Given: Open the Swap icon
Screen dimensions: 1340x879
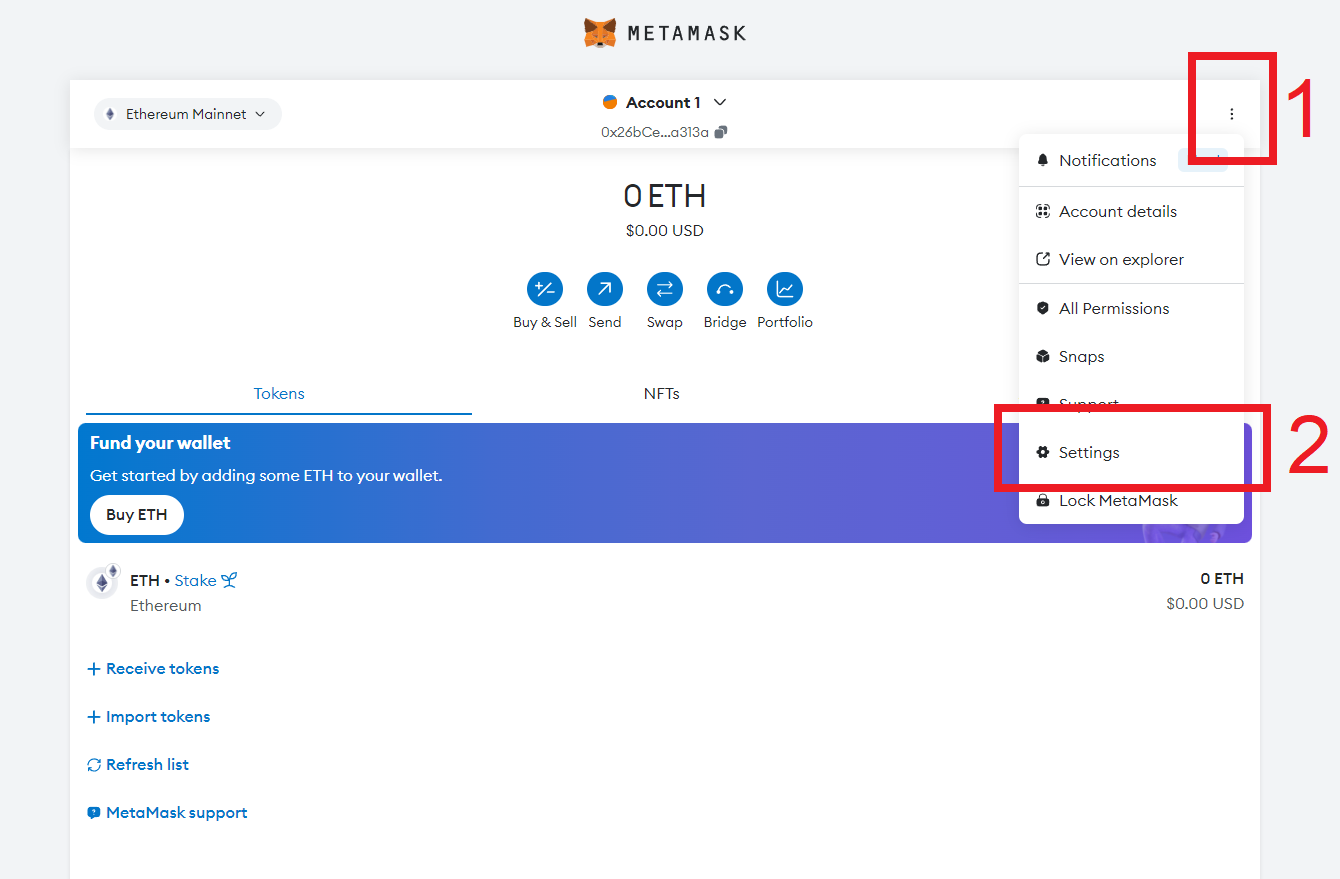Looking at the screenshot, I should (665, 290).
